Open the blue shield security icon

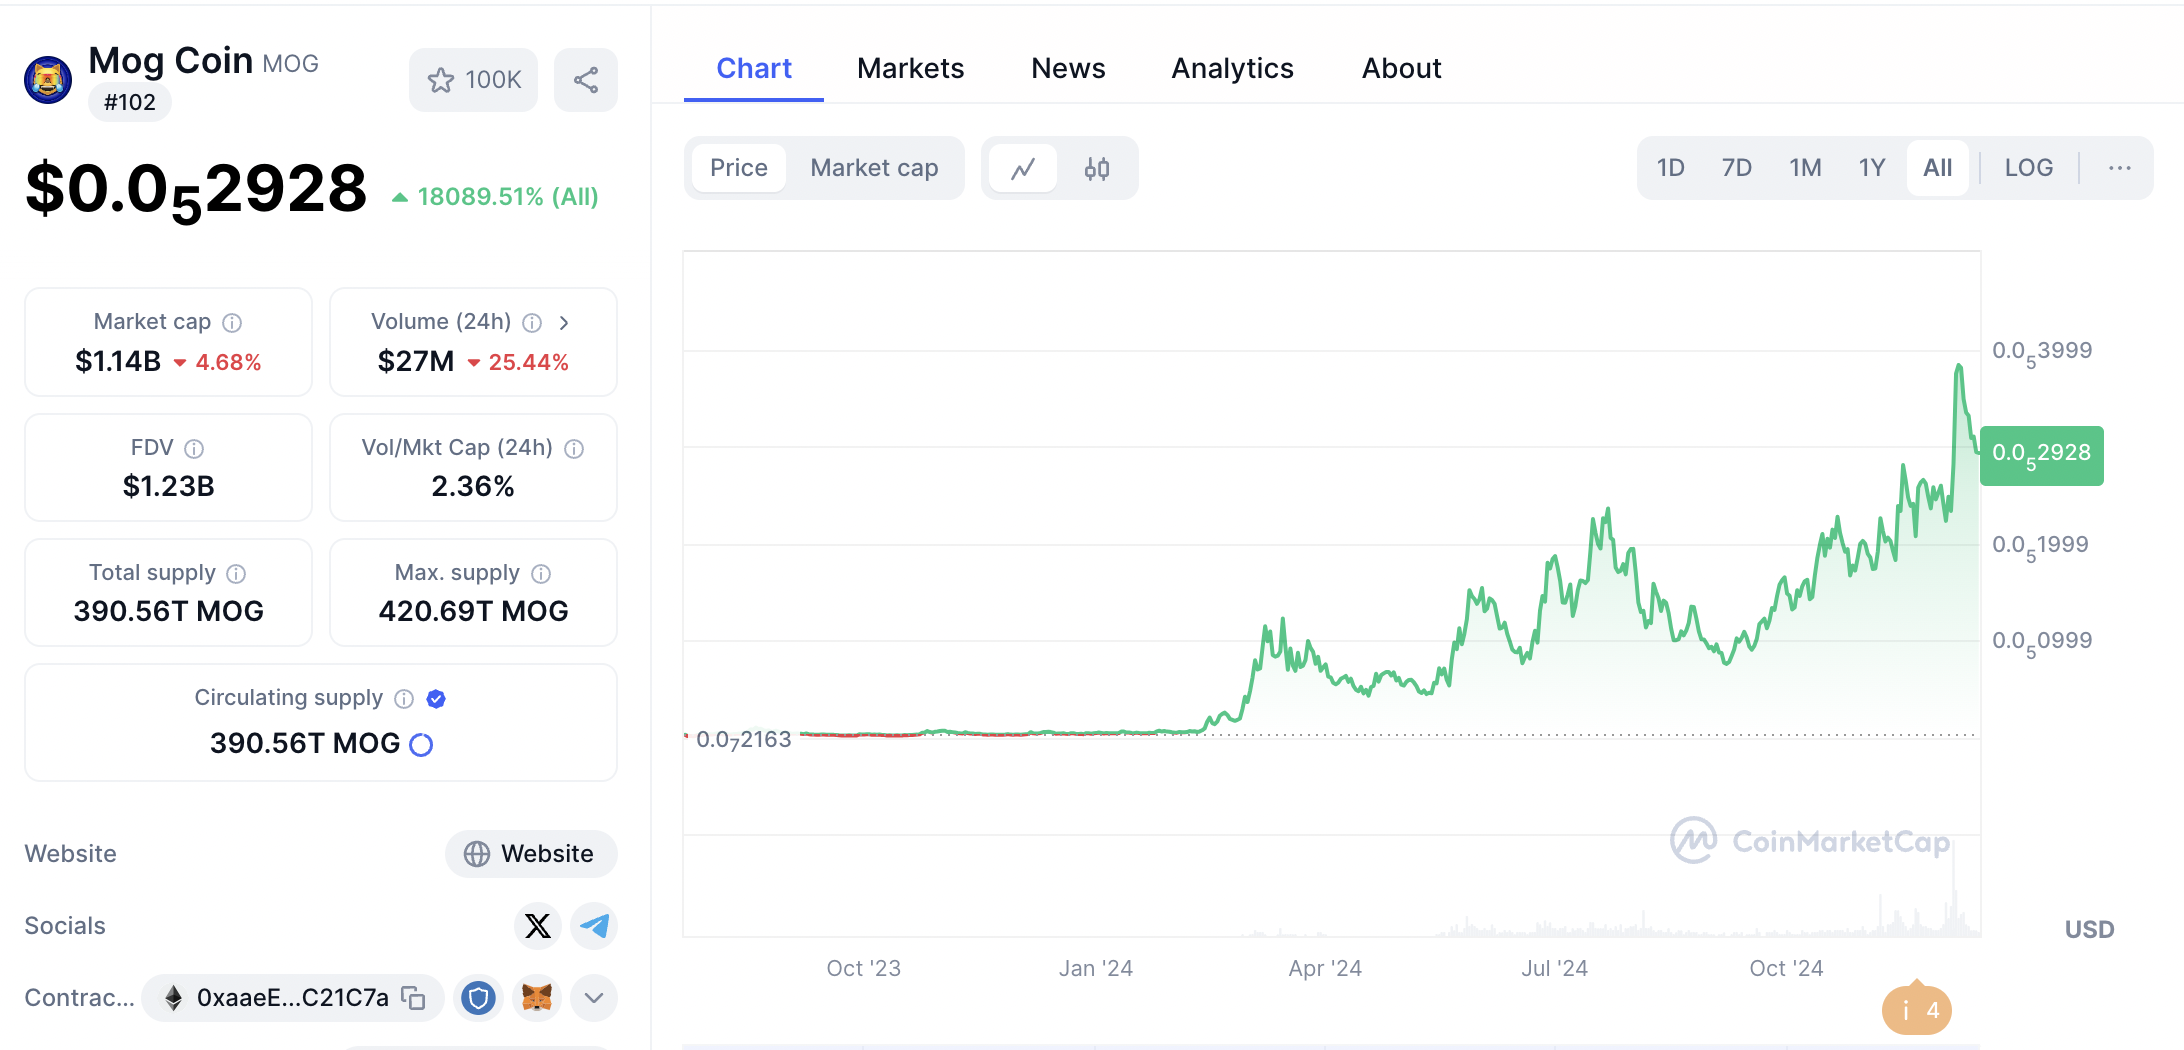478,998
